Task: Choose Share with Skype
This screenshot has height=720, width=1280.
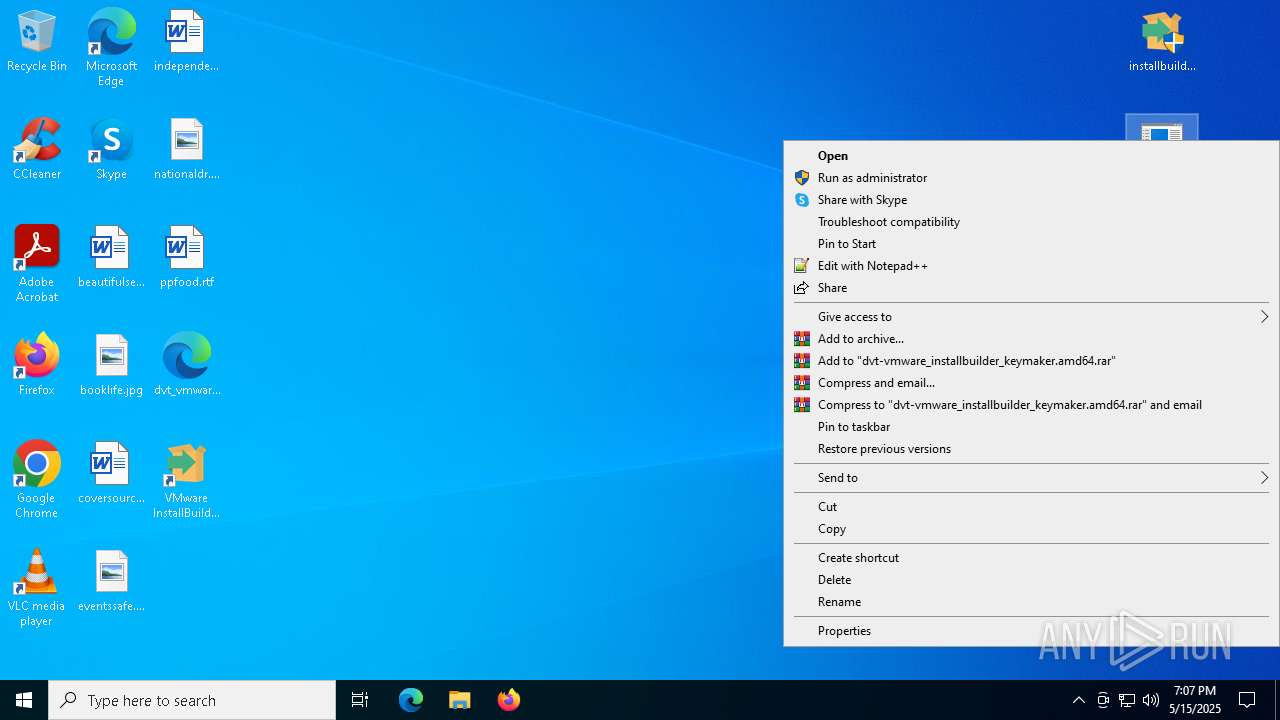Action: pyautogui.click(x=1031, y=200)
